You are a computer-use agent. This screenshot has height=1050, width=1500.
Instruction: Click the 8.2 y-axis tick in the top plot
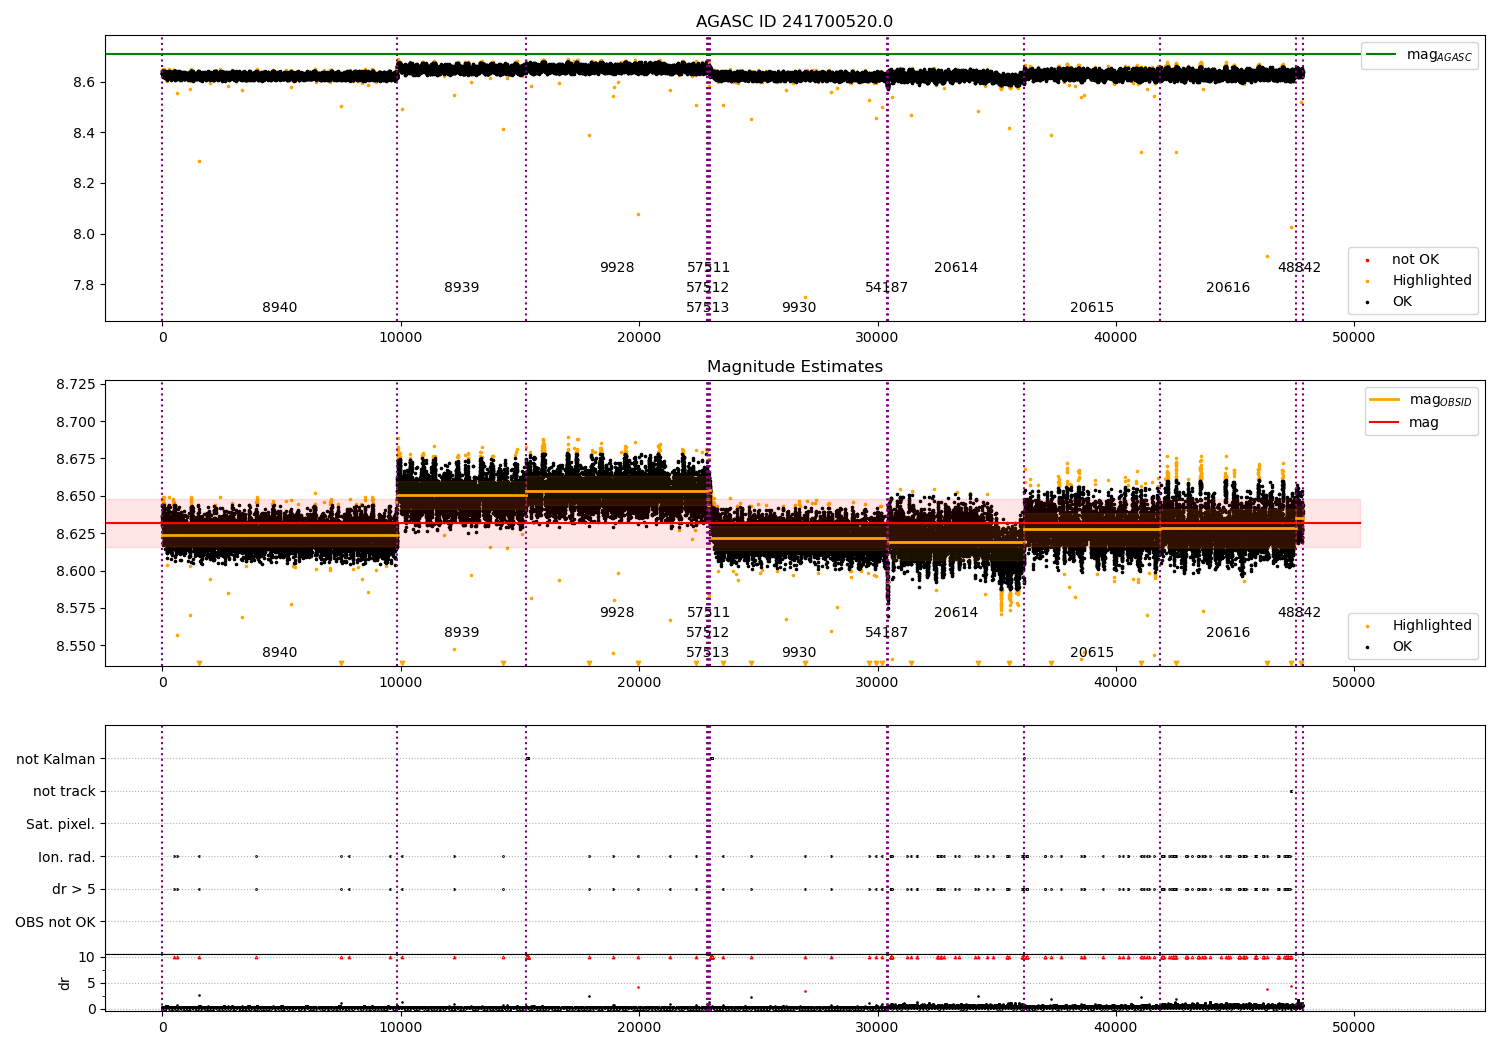(x=84, y=184)
